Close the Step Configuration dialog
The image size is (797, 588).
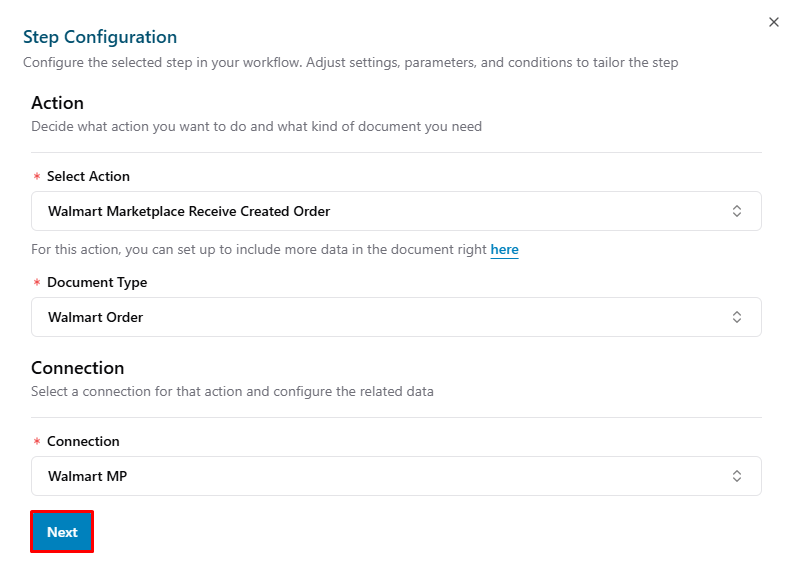click(774, 22)
